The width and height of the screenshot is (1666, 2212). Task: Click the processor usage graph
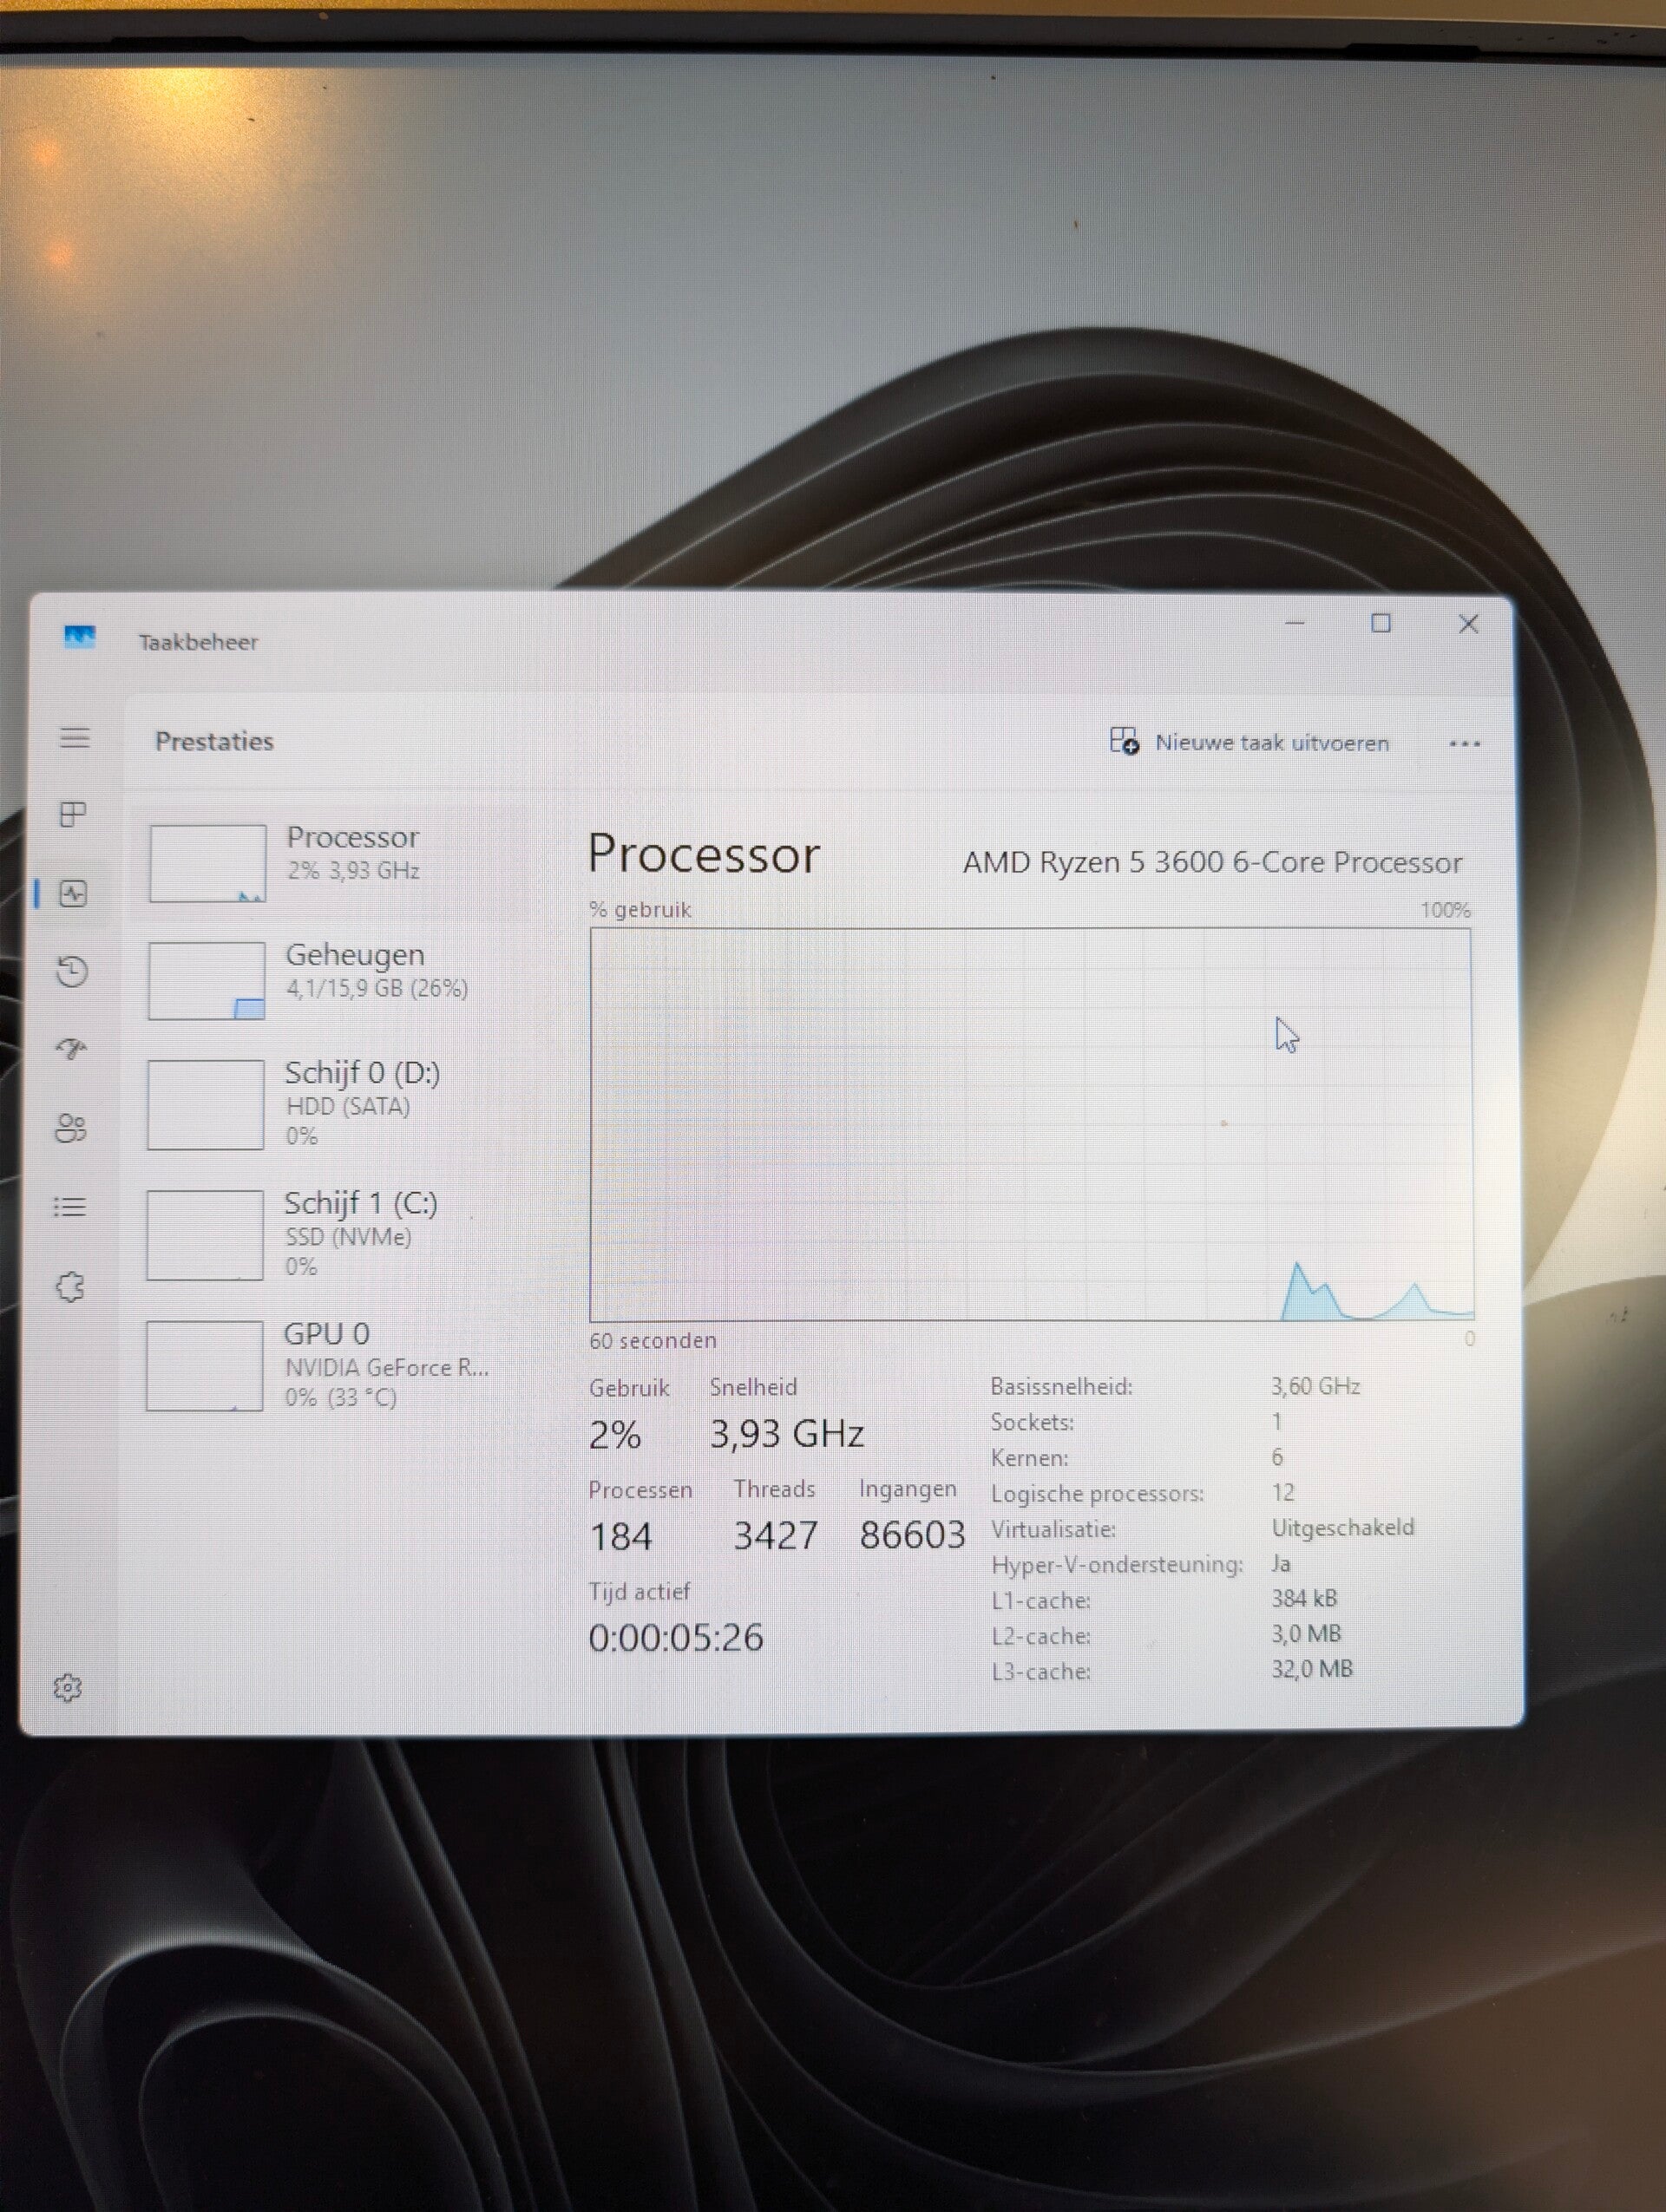[x=1031, y=1124]
